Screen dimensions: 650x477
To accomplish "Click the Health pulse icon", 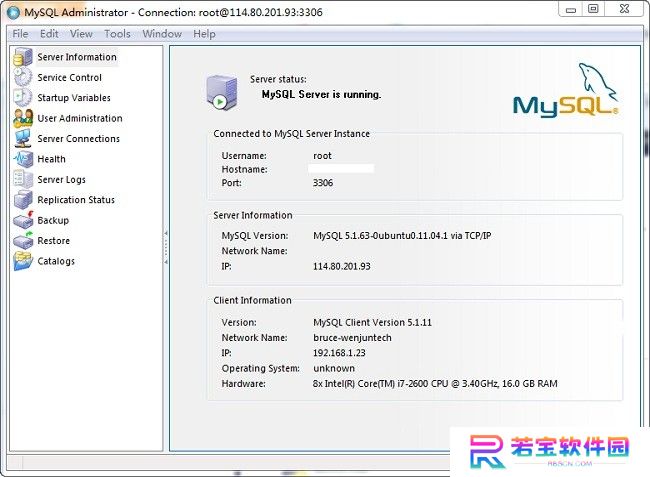I will (x=23, y=159).
